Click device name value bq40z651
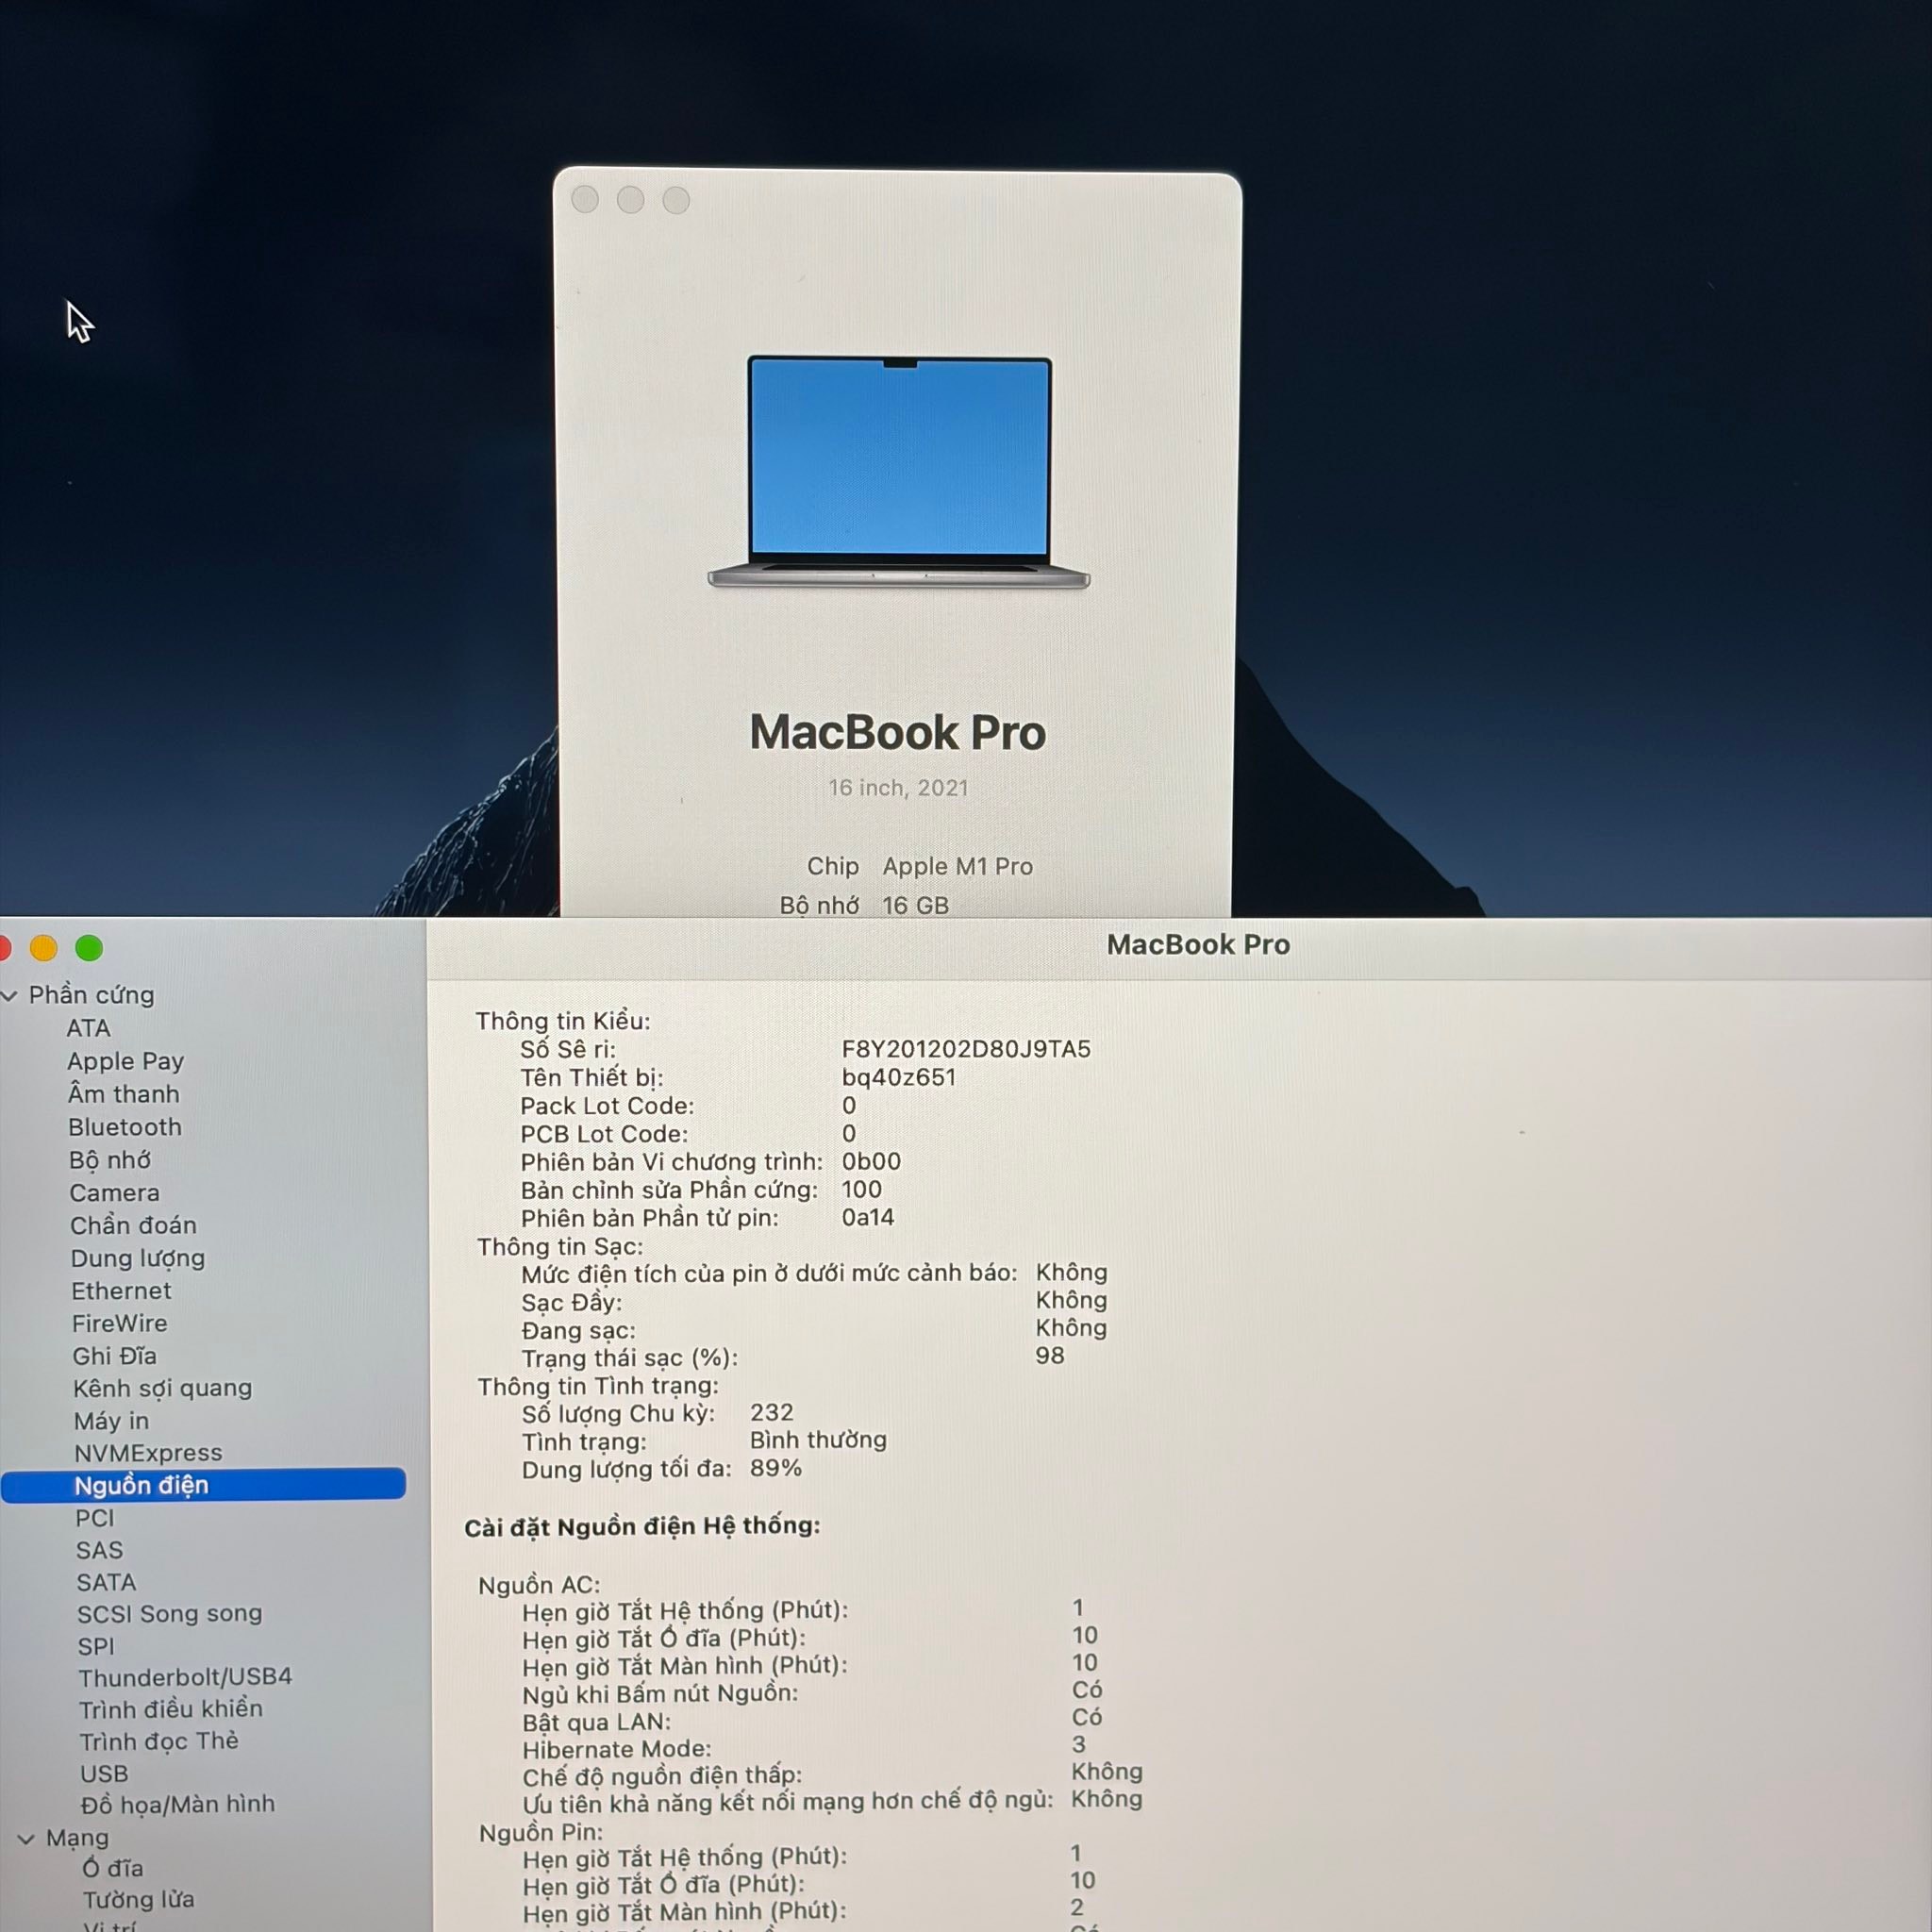1932x1932 pixels. [898, 1077]
